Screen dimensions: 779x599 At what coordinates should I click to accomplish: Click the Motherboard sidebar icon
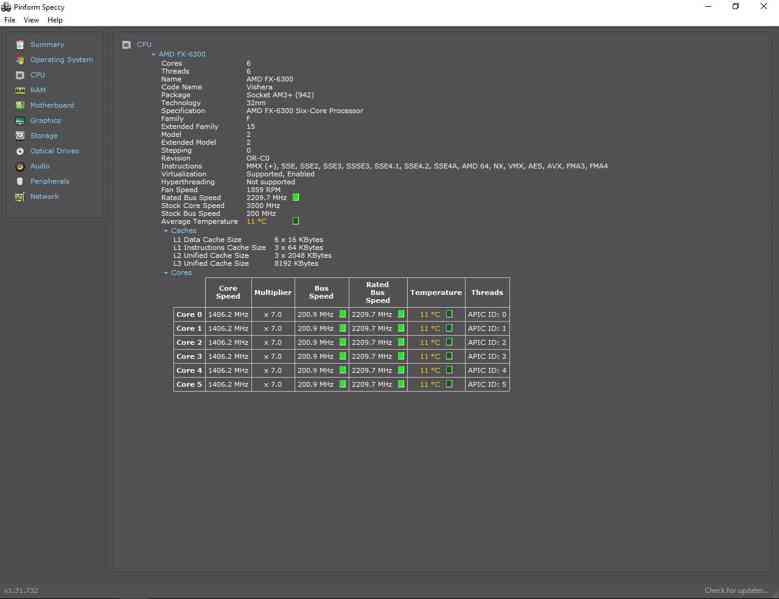(x=20, y=105)
